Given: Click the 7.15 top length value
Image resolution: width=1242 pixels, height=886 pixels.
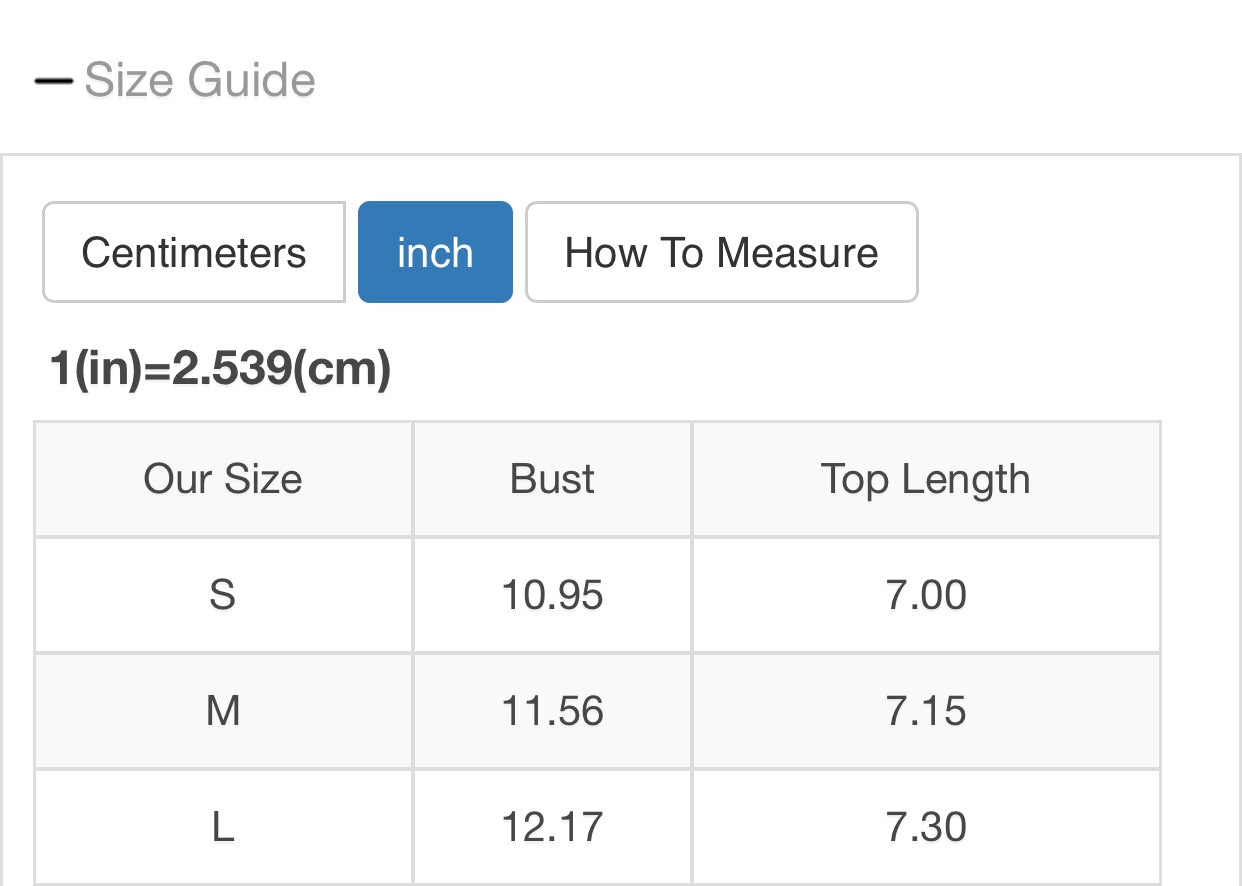Looking at the screenshot, I should point(926,711).
